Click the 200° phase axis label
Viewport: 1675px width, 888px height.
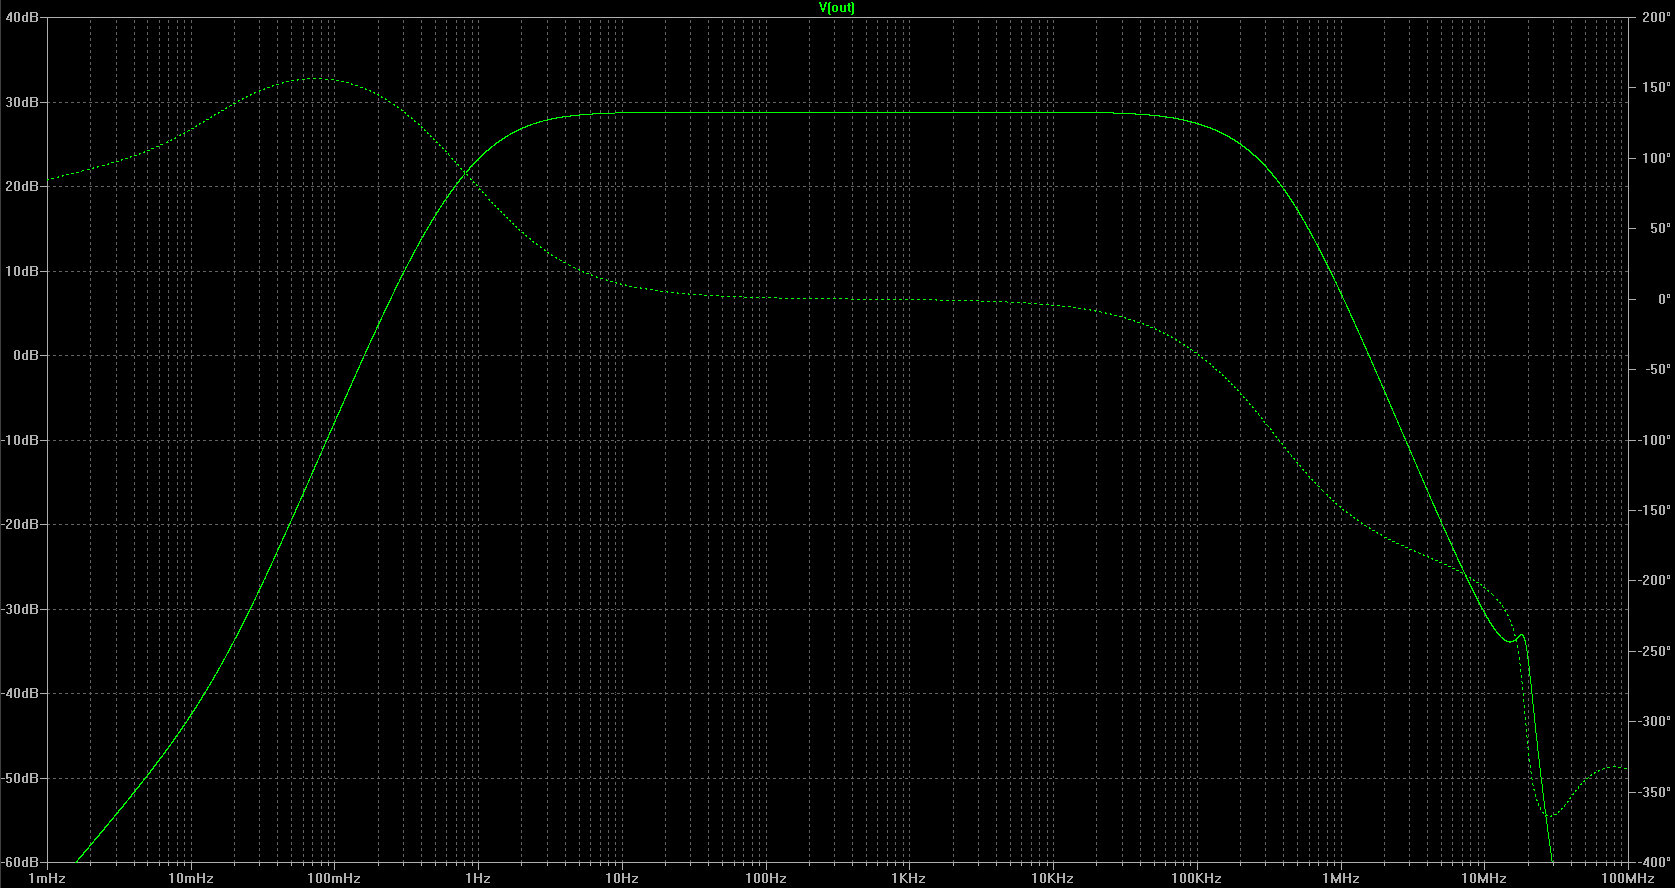[x=1656, y=18]
